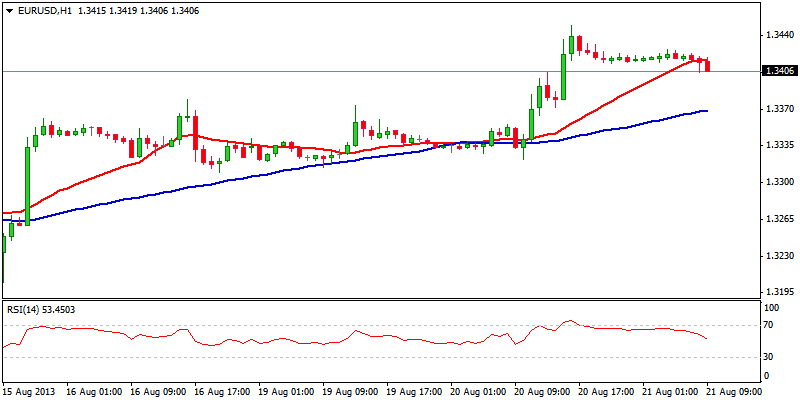Click the 15 Aug 2013 time label
This screenshot has width=800, height=400.
27,391
